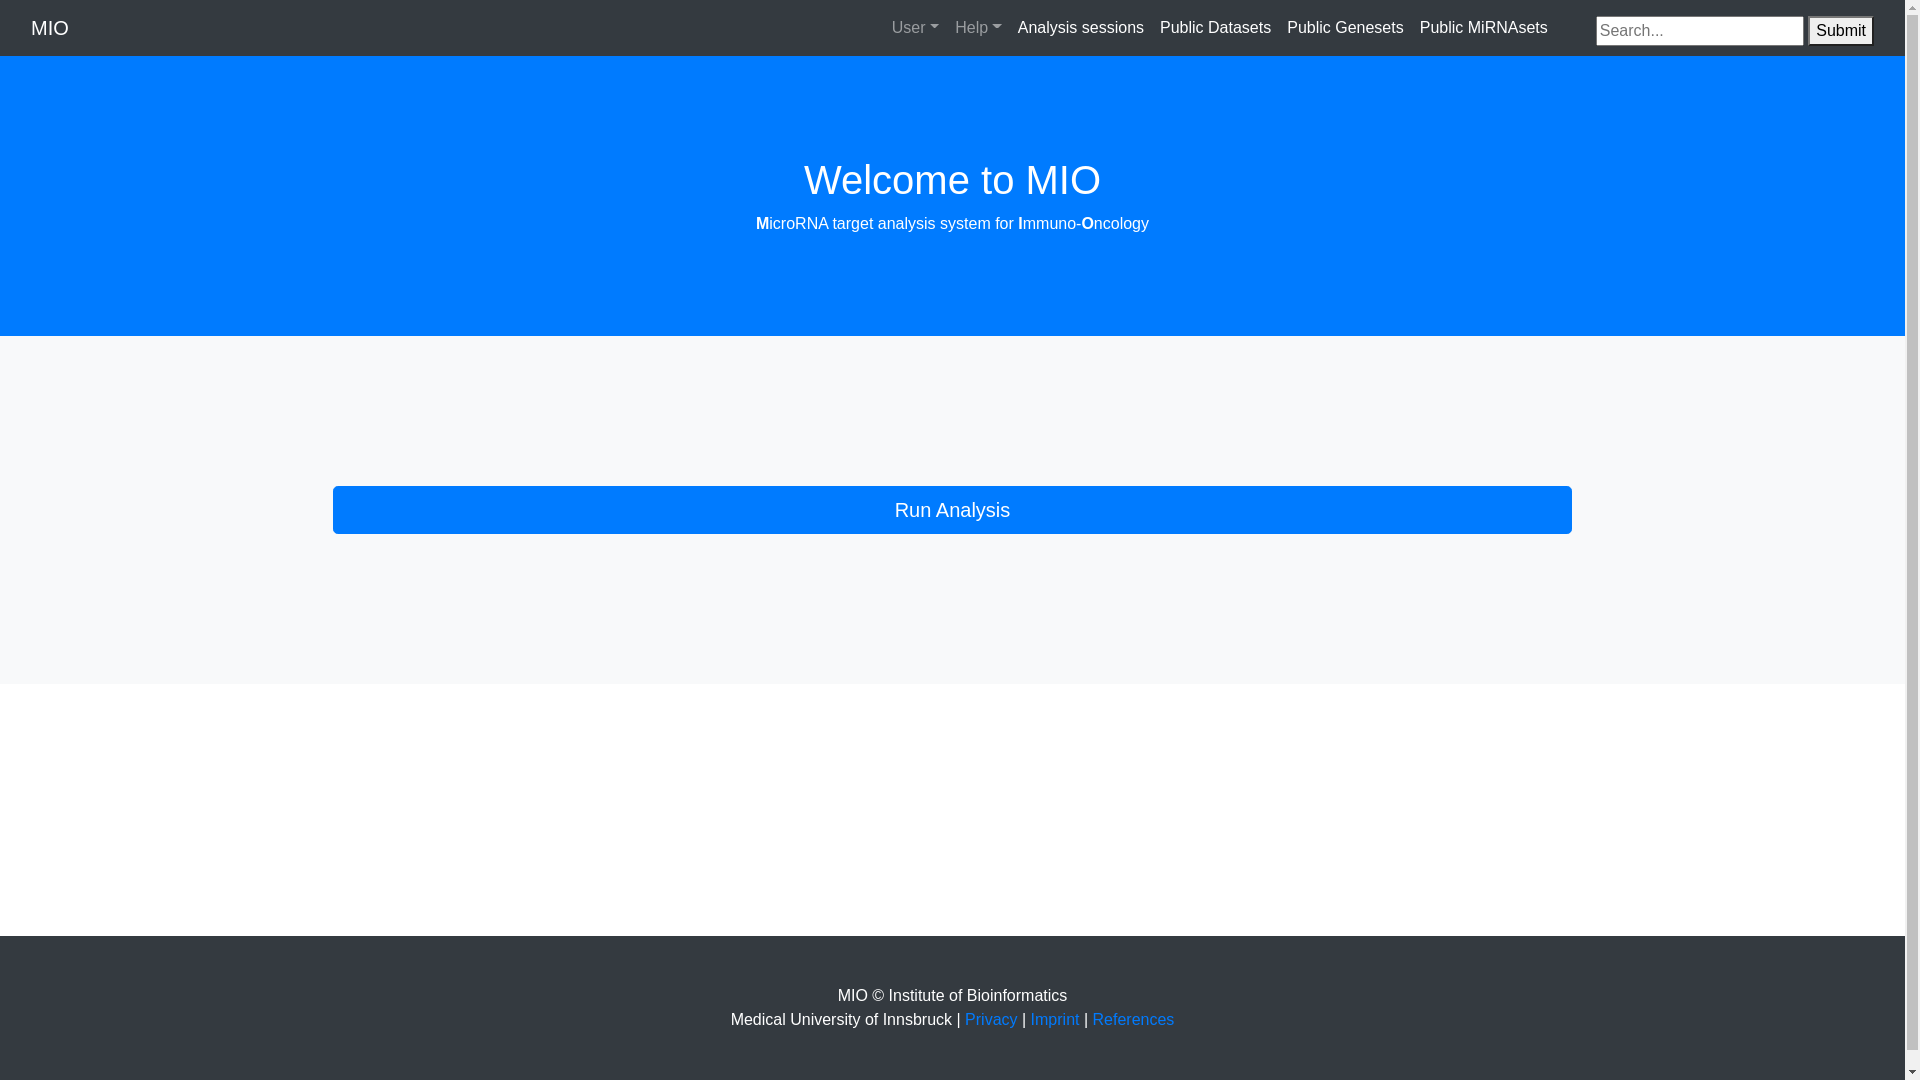Click the Welcome to MIO heading
1920x1080 pixels.
click(952, 180)
